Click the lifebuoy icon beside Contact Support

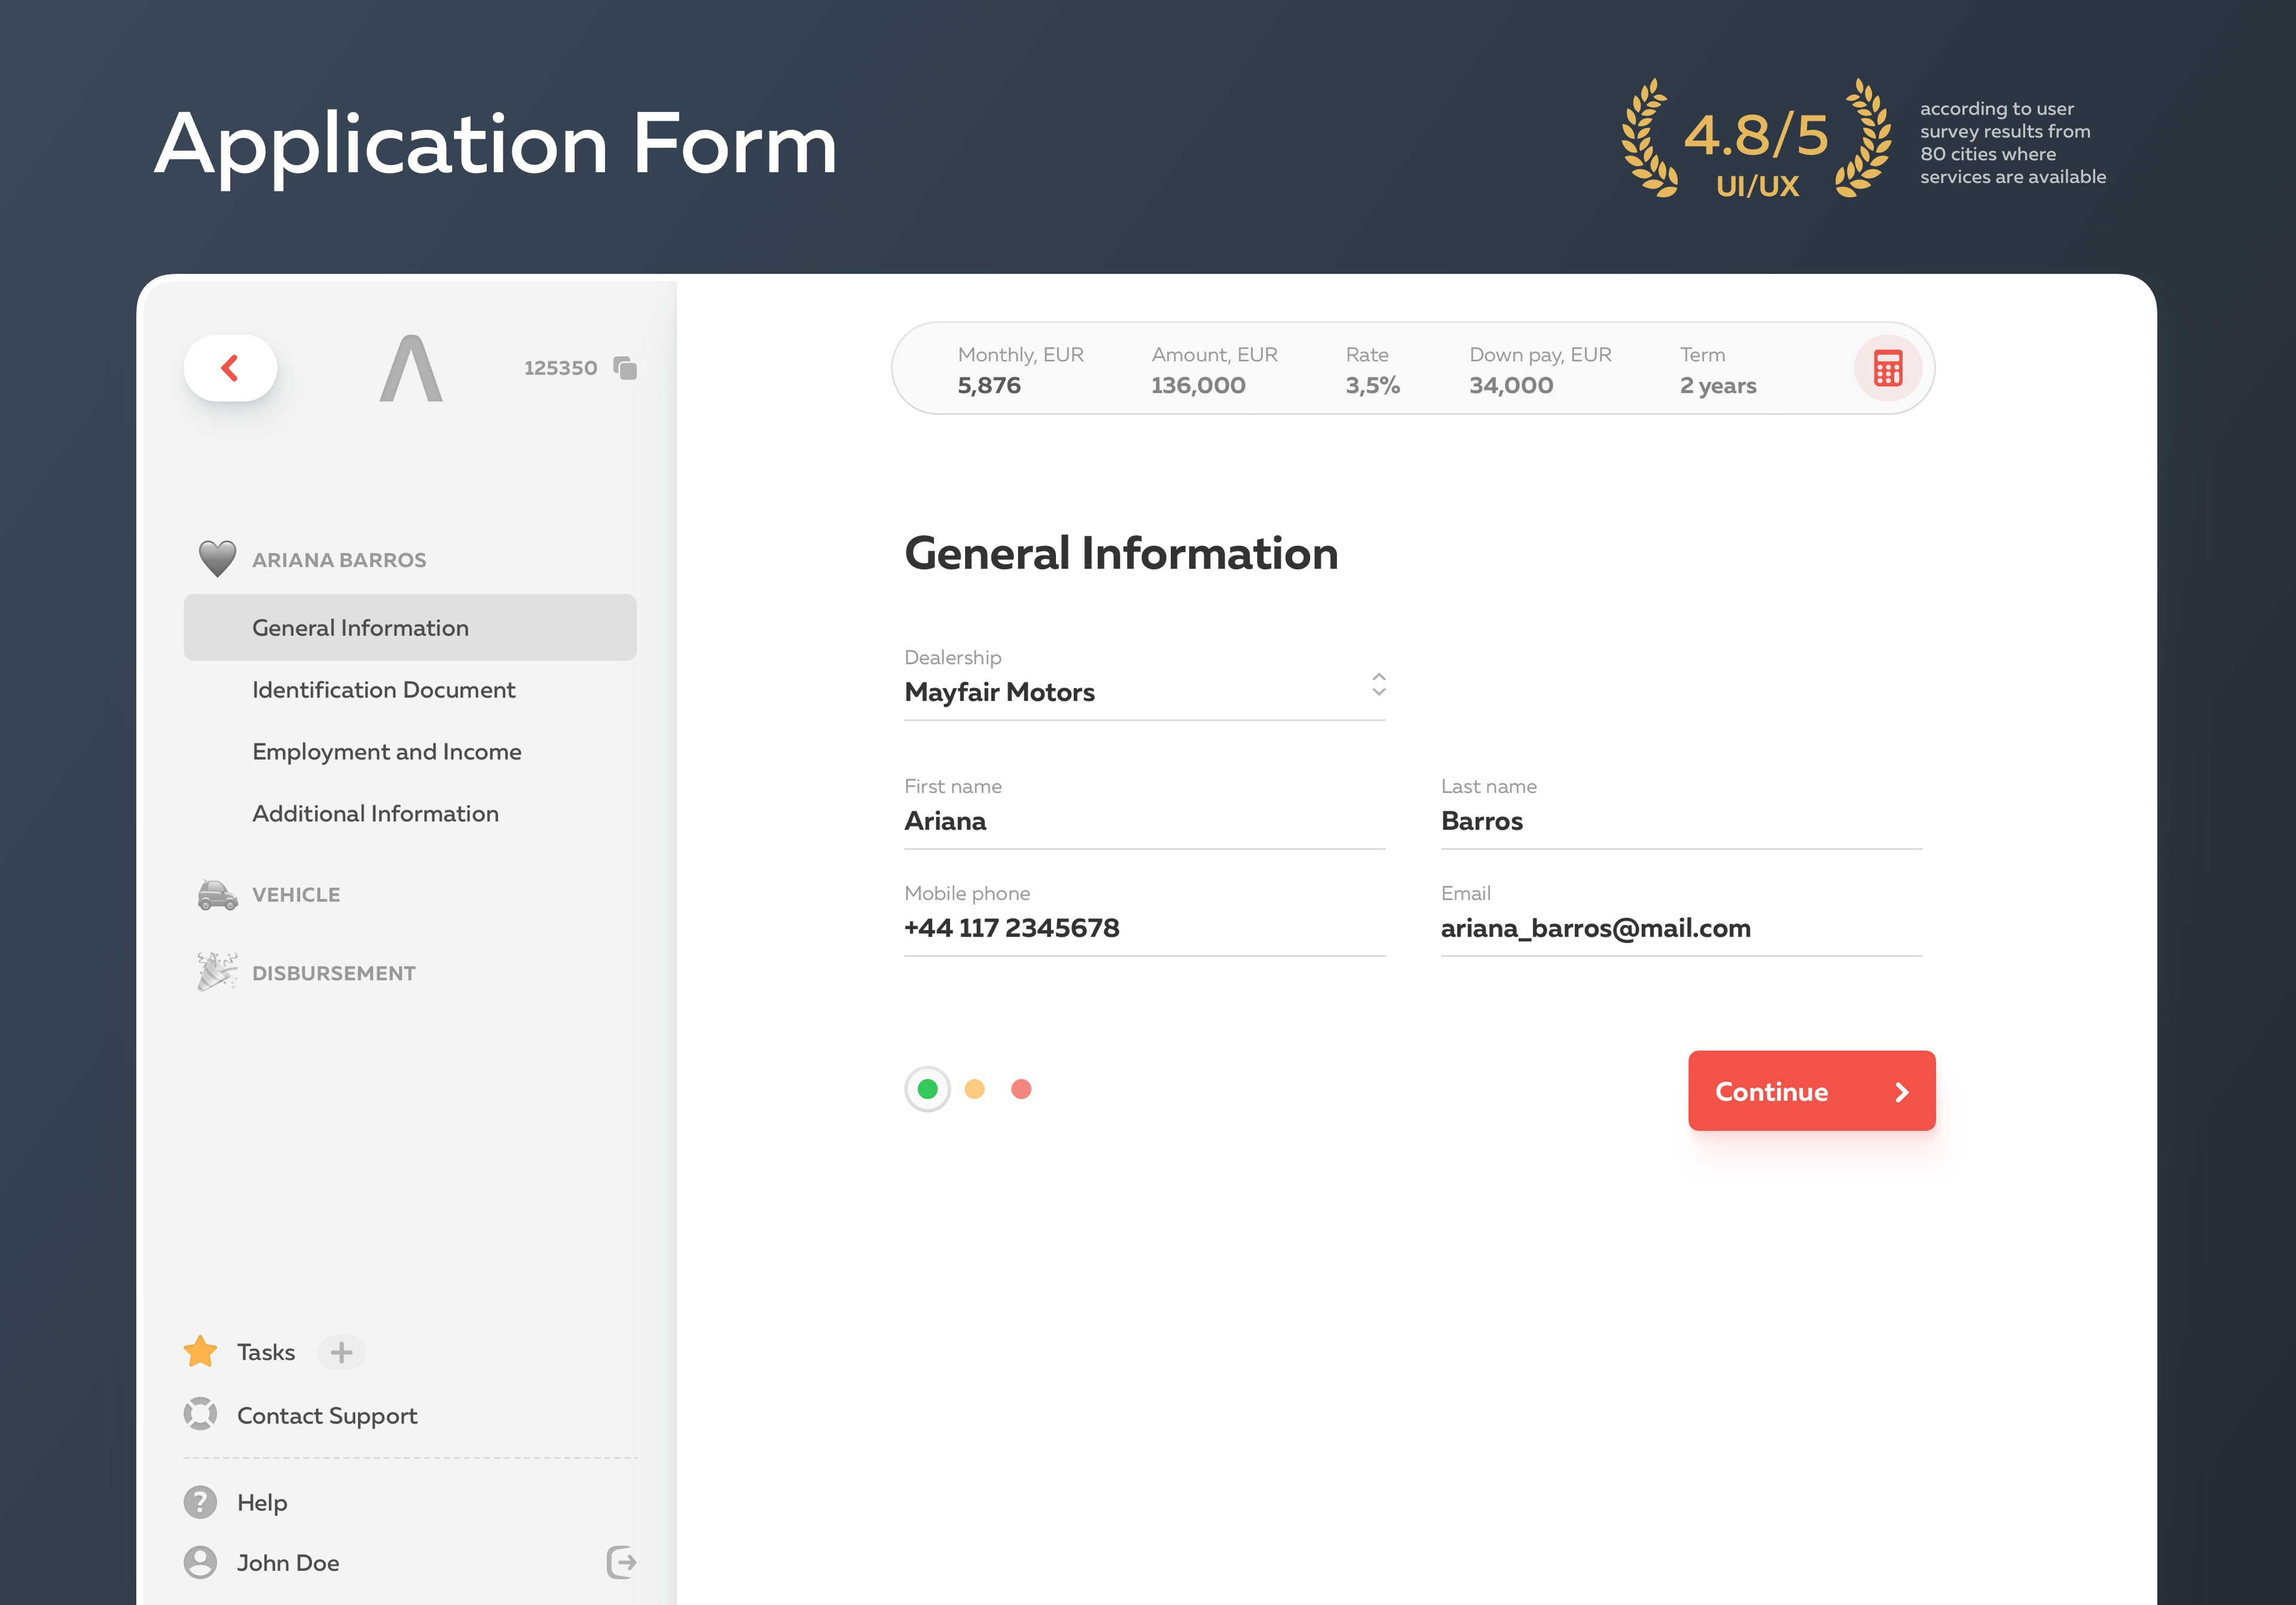(x=200, y=1415)
